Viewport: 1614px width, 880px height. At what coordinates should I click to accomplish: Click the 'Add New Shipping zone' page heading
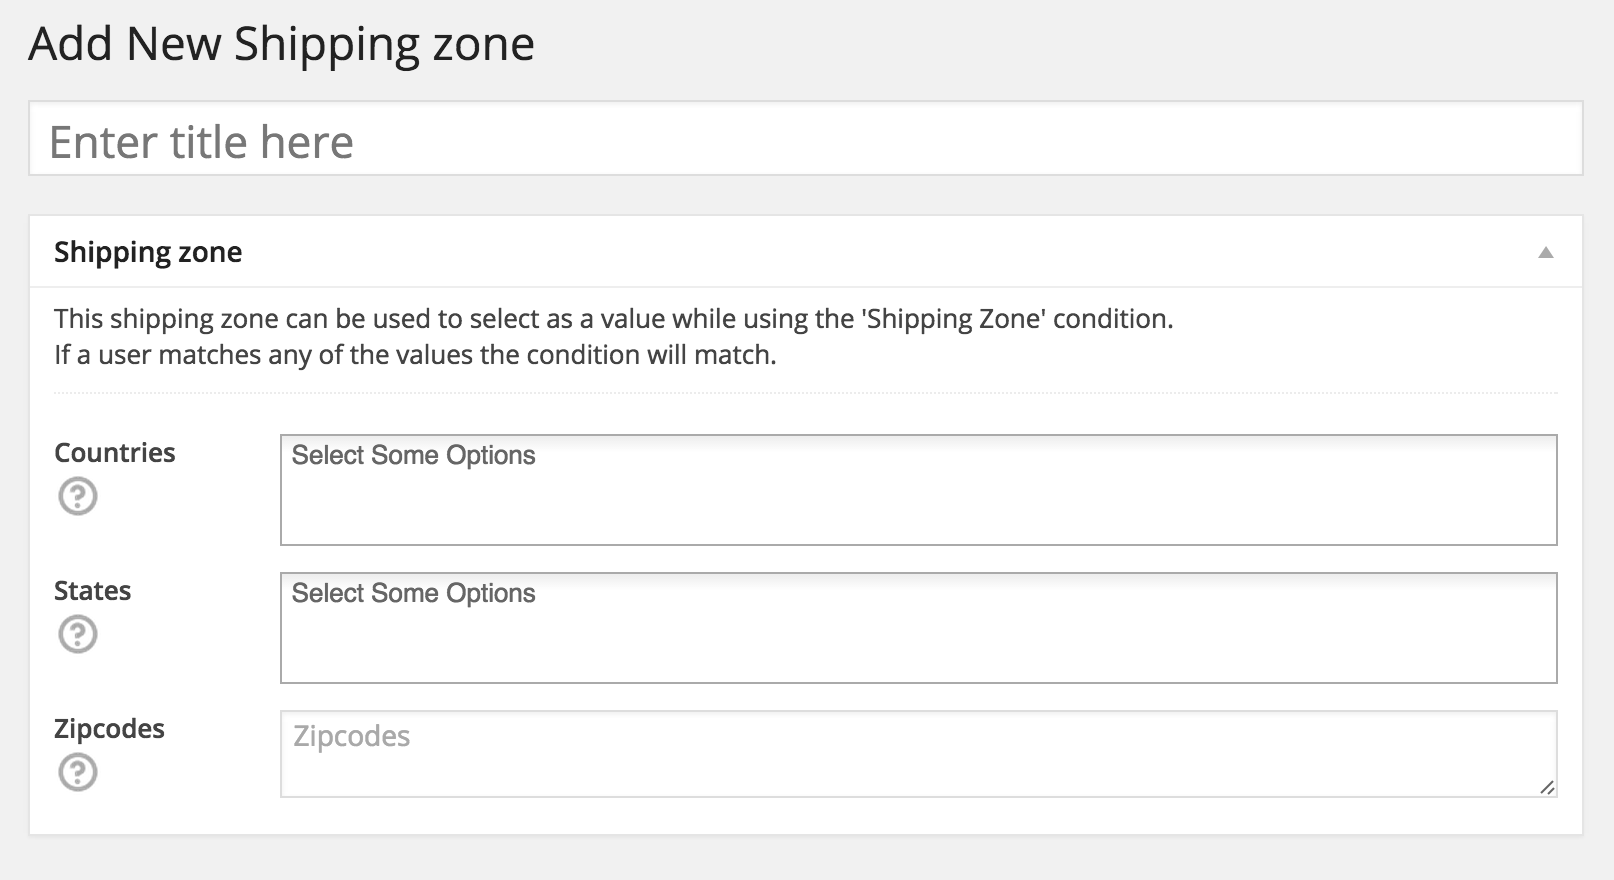coord(282,45)
